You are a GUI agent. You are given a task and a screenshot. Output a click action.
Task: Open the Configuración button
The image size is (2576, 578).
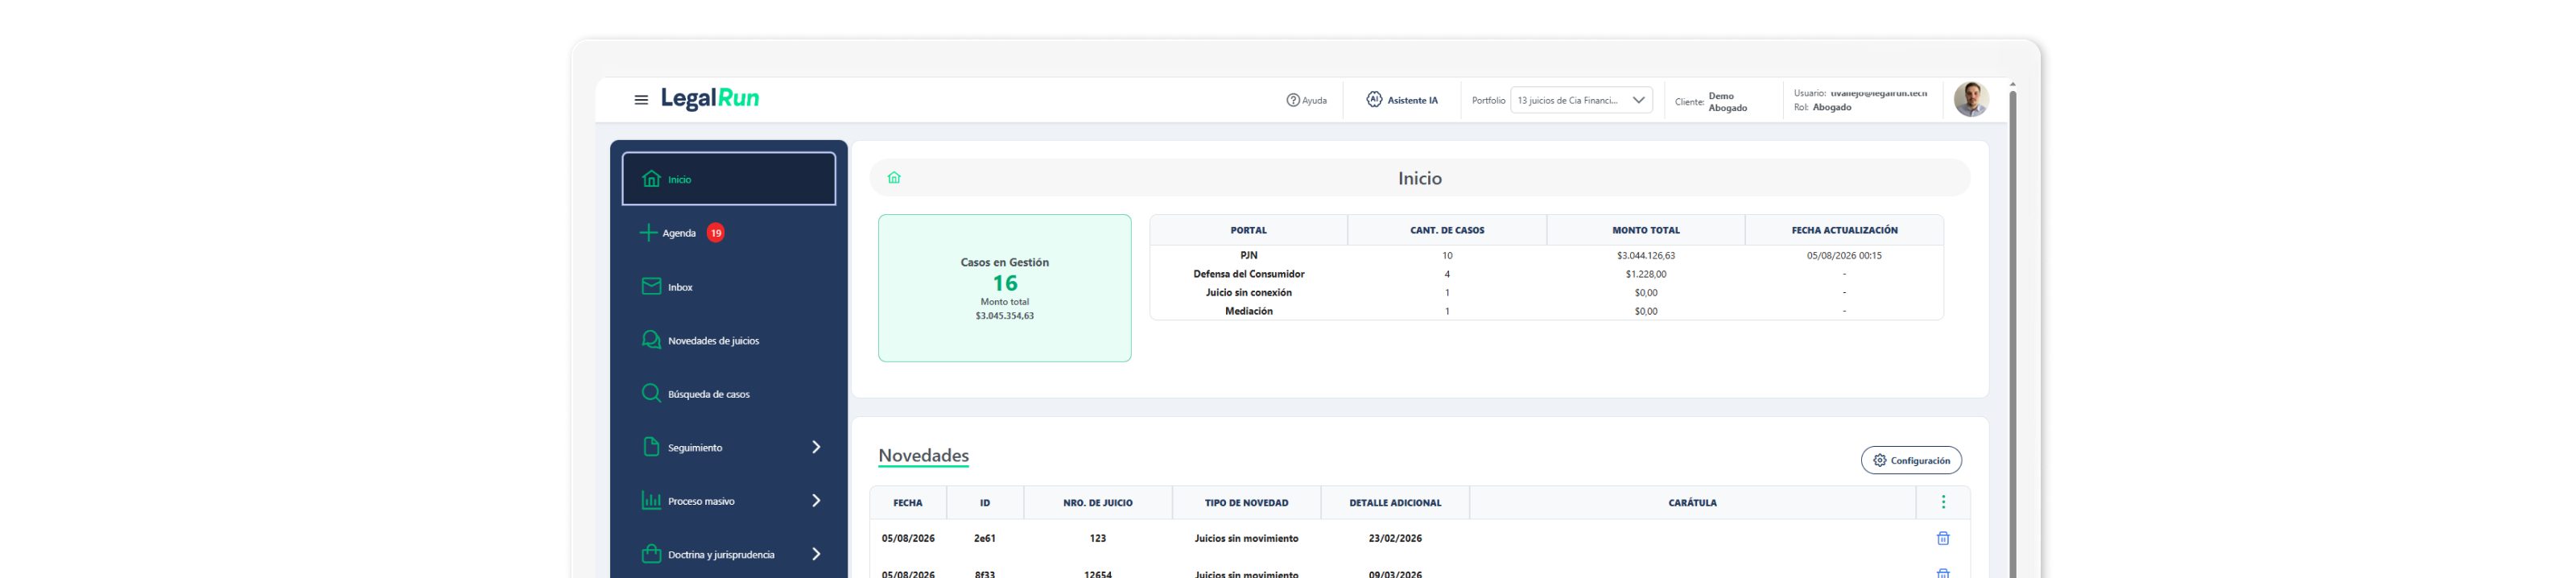click(x=1911, y=460)
